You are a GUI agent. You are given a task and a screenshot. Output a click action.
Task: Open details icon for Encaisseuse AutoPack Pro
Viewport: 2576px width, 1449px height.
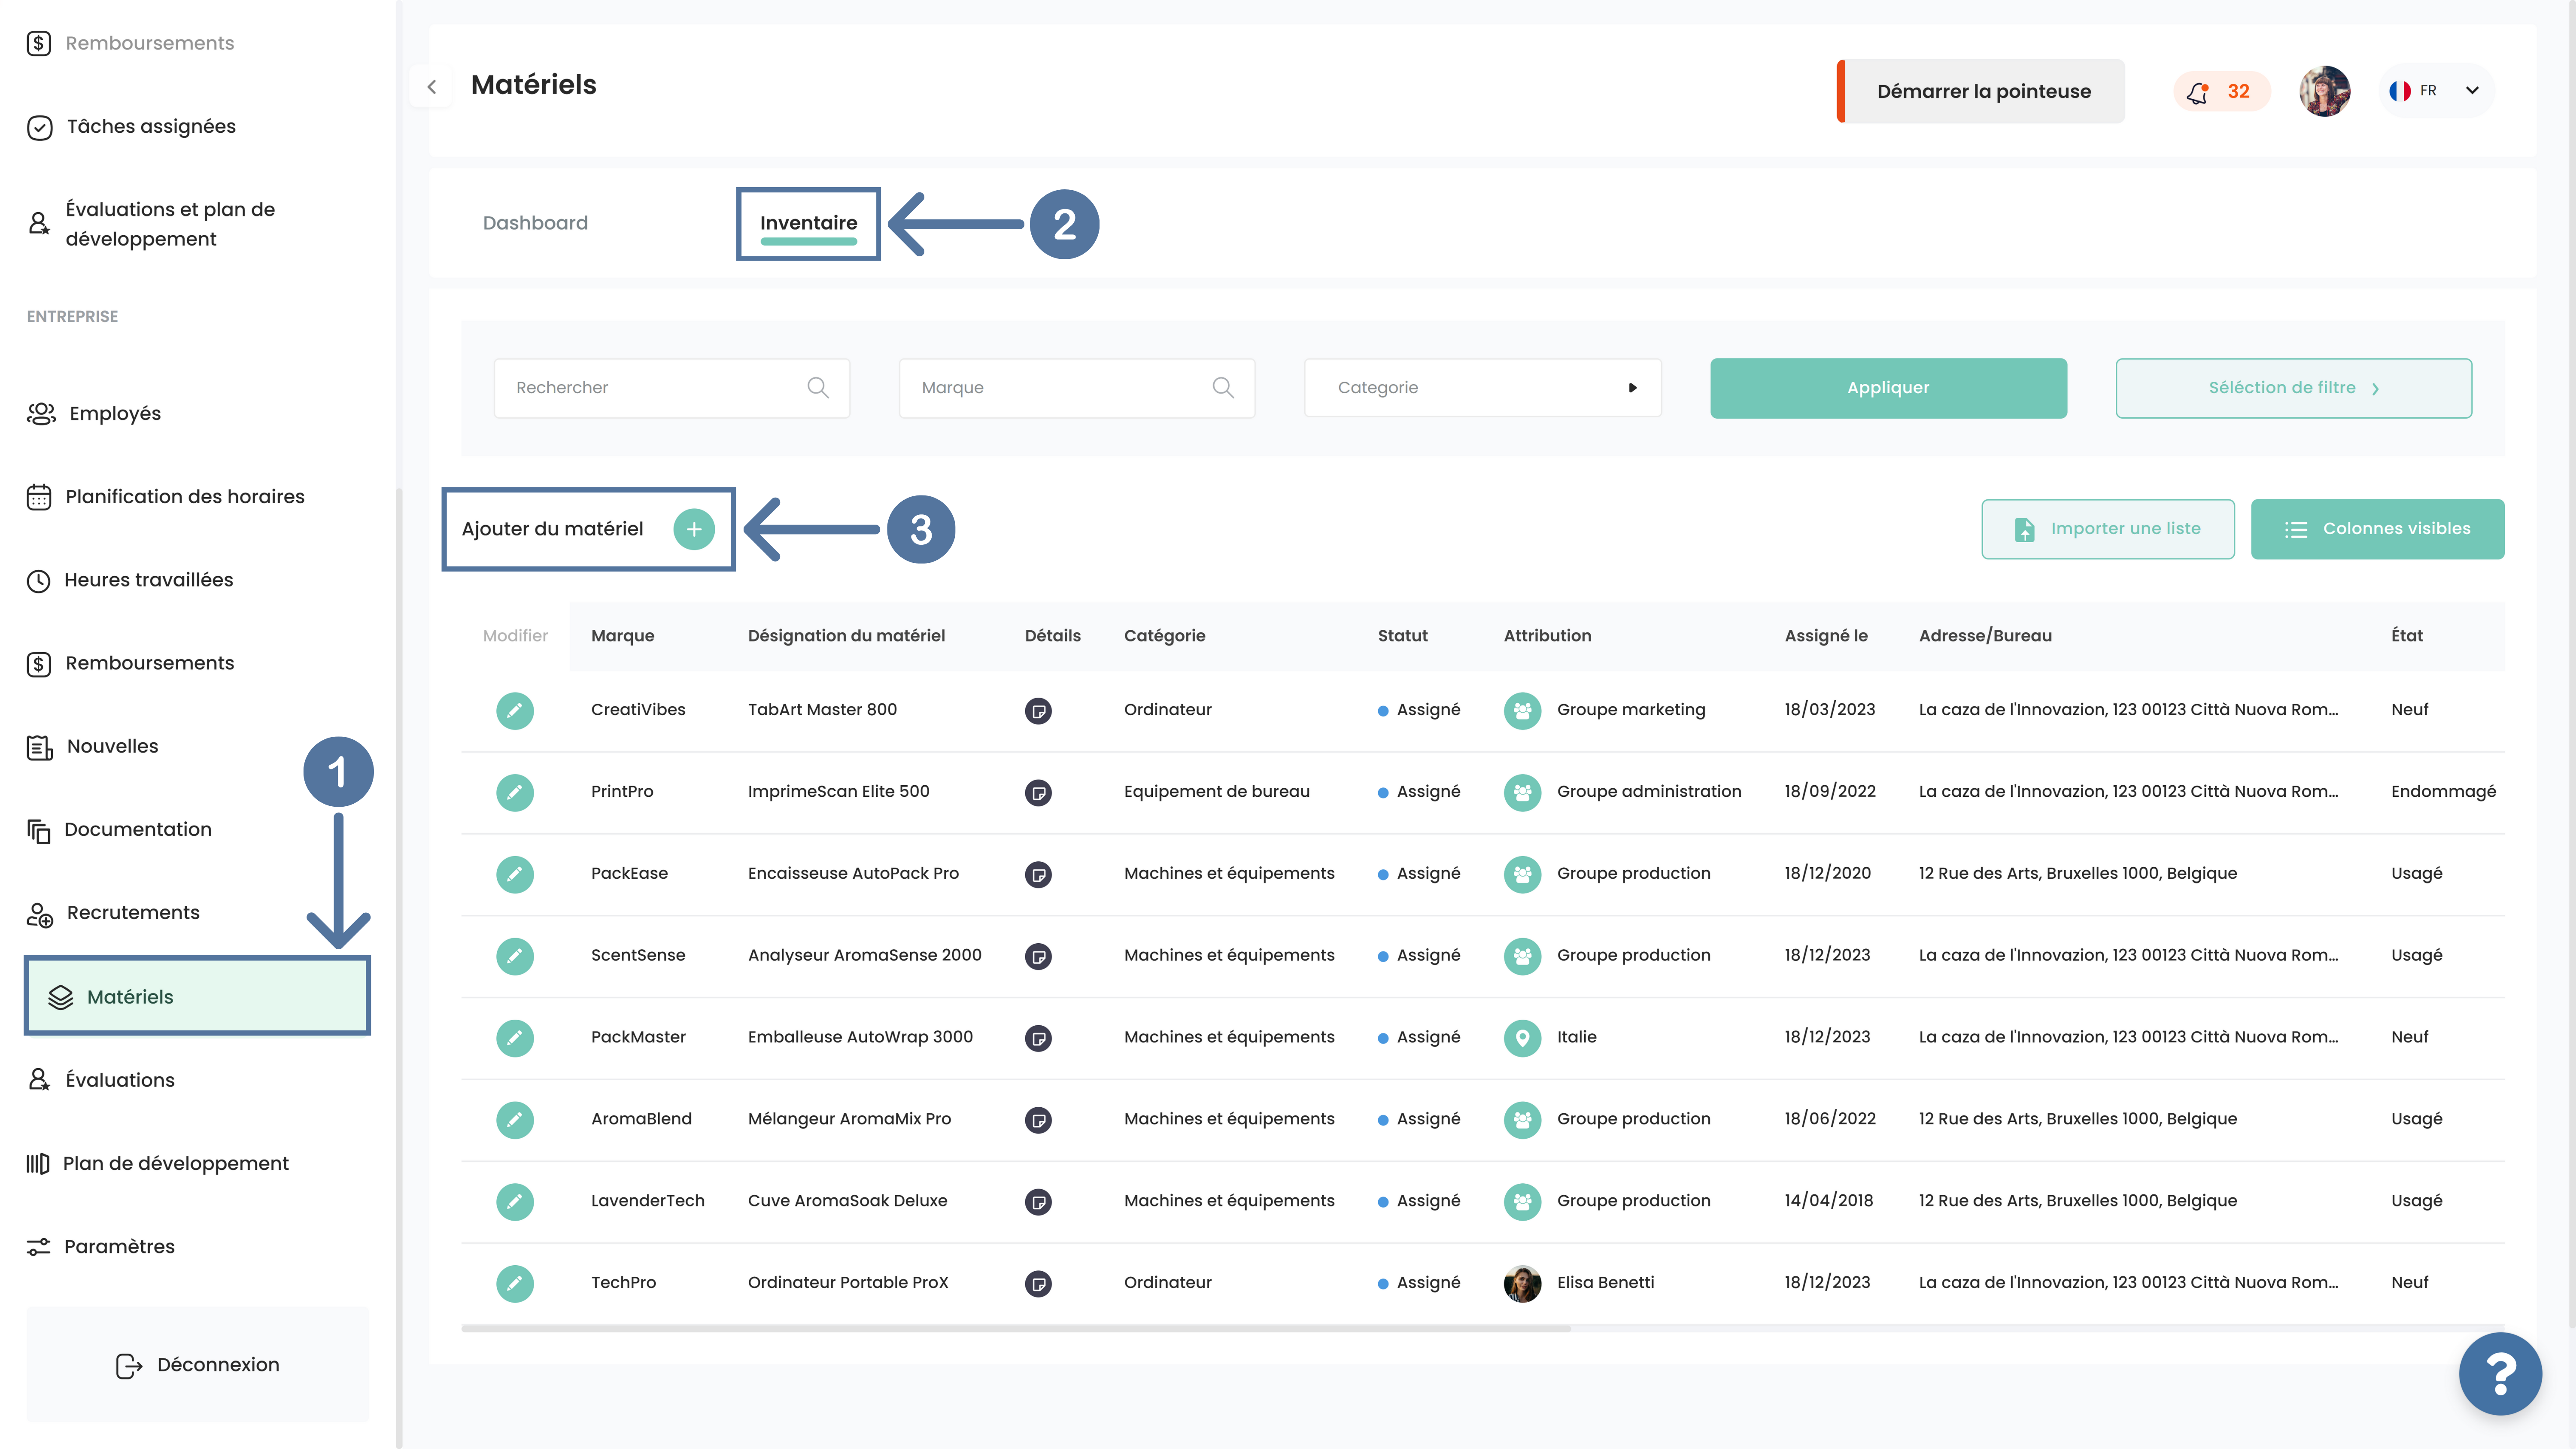pos(1038,875)
